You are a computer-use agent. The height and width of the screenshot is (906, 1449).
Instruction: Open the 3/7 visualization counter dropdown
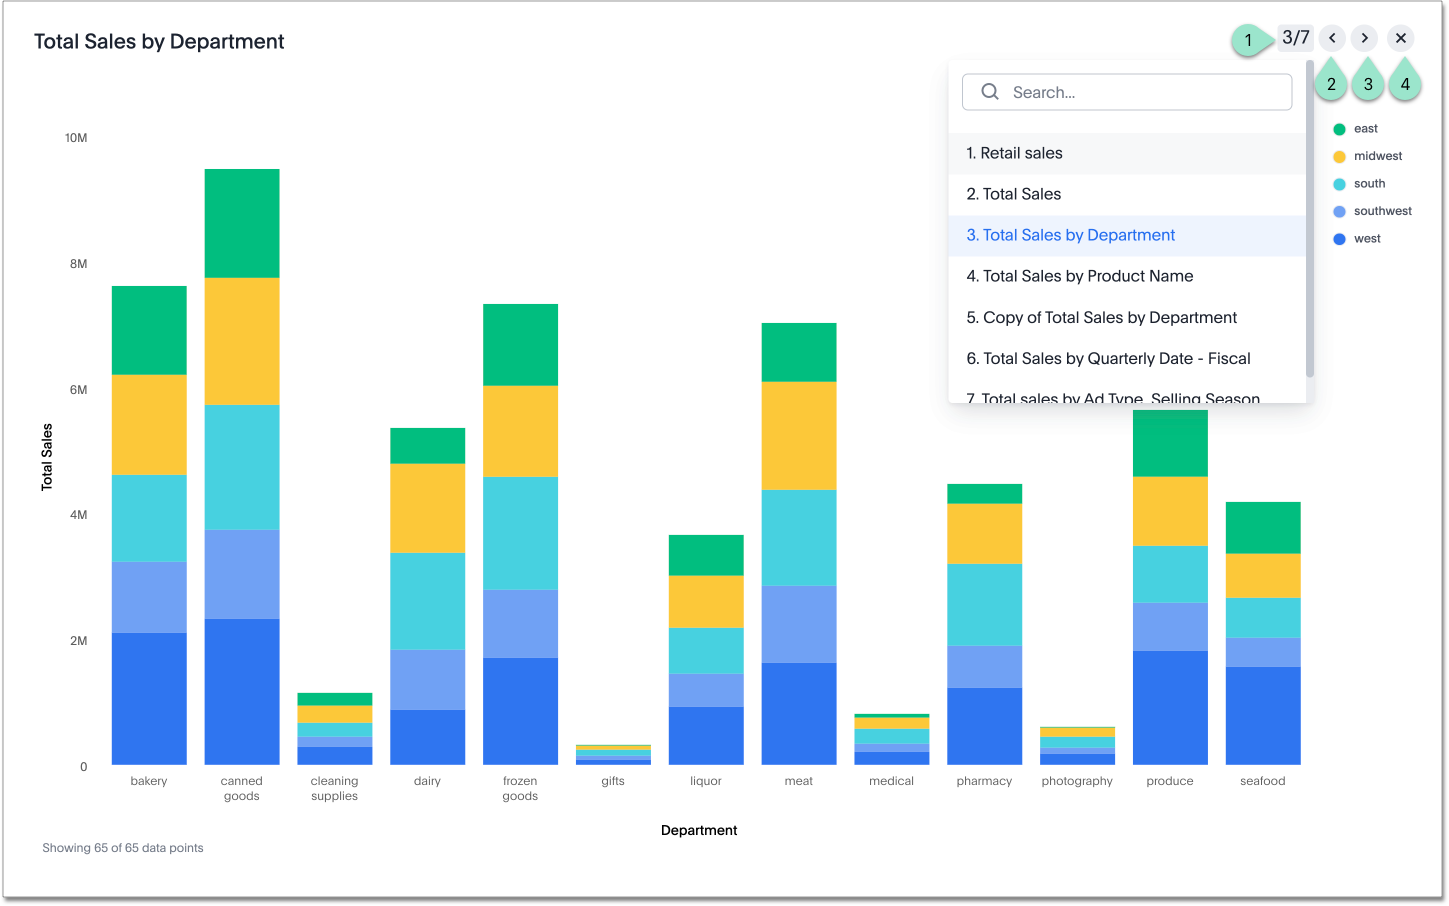(1295, 38)
